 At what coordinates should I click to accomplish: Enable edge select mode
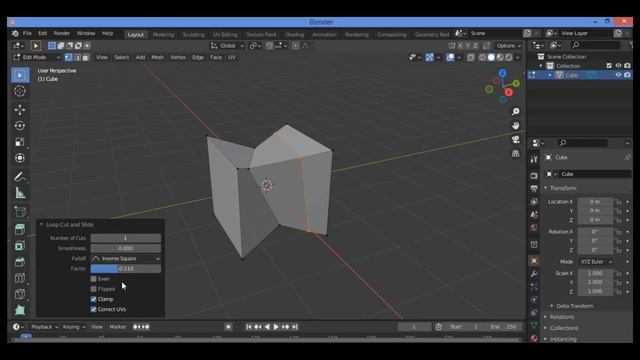77,58
